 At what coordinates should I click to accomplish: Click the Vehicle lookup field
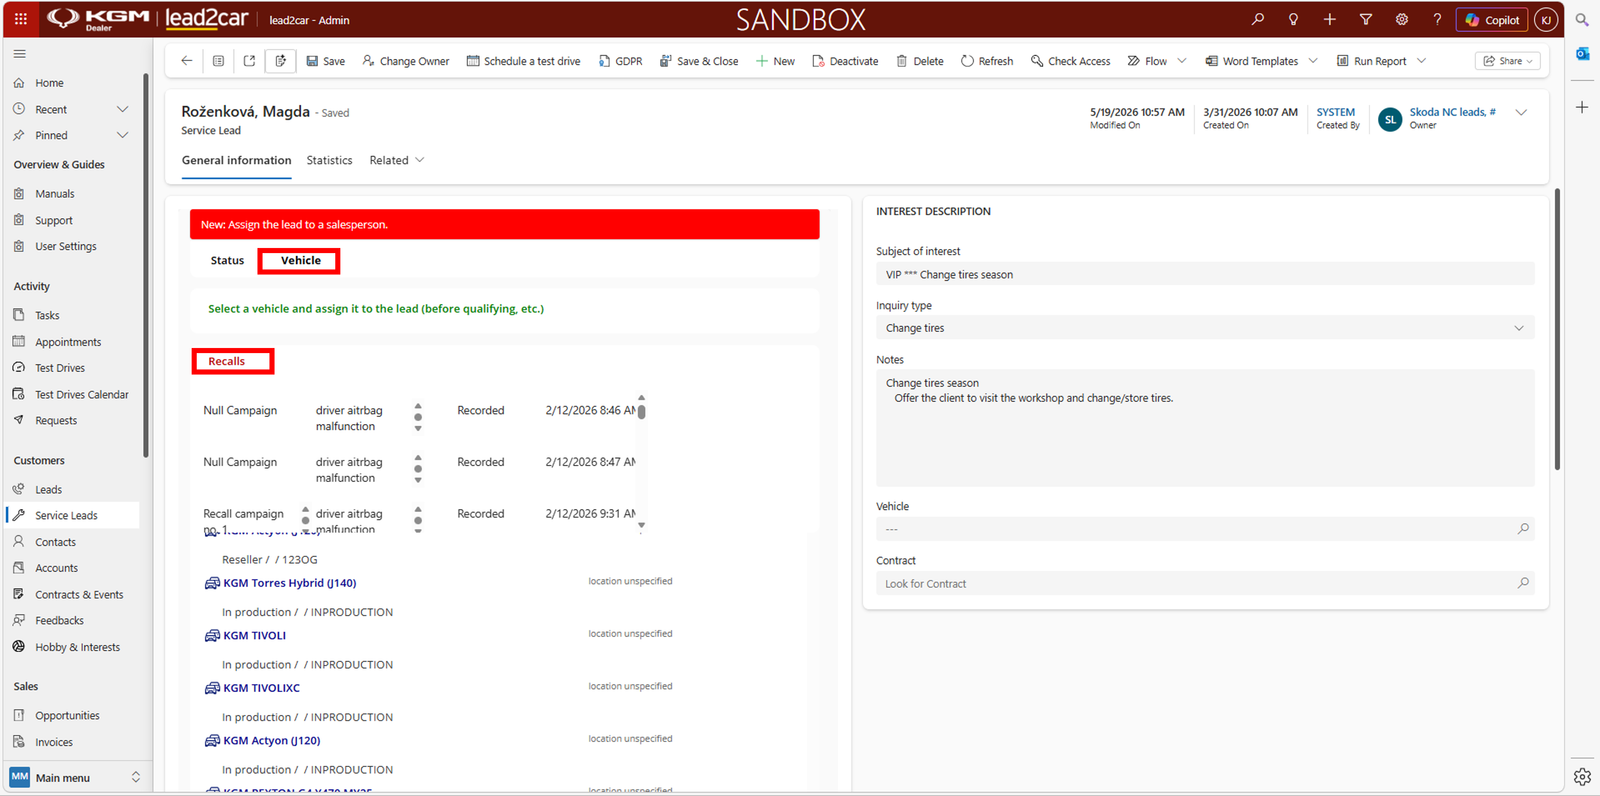point(1205,529)
